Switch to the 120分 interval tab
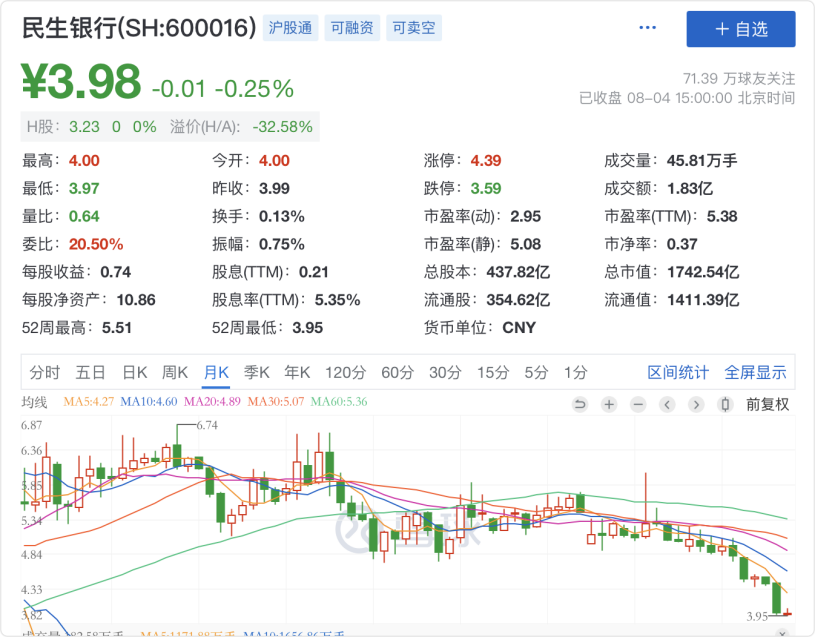 tap(346, 372)
